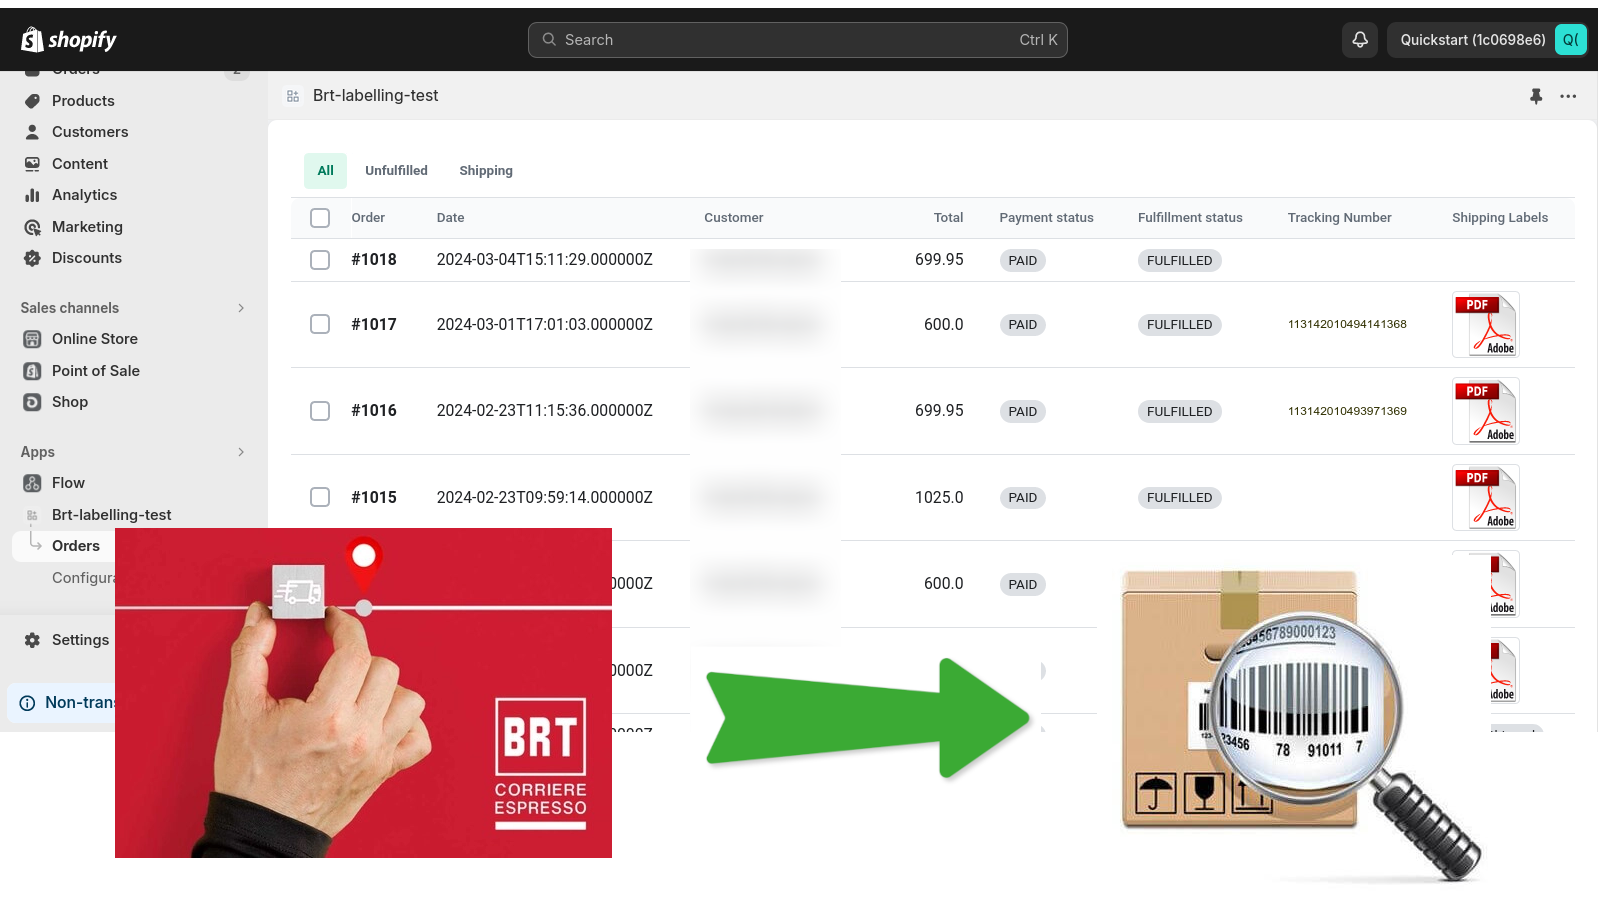Open PDF shipping label for order #1016
This screenshot has height=900, width=1600.
coord(1485,411)
